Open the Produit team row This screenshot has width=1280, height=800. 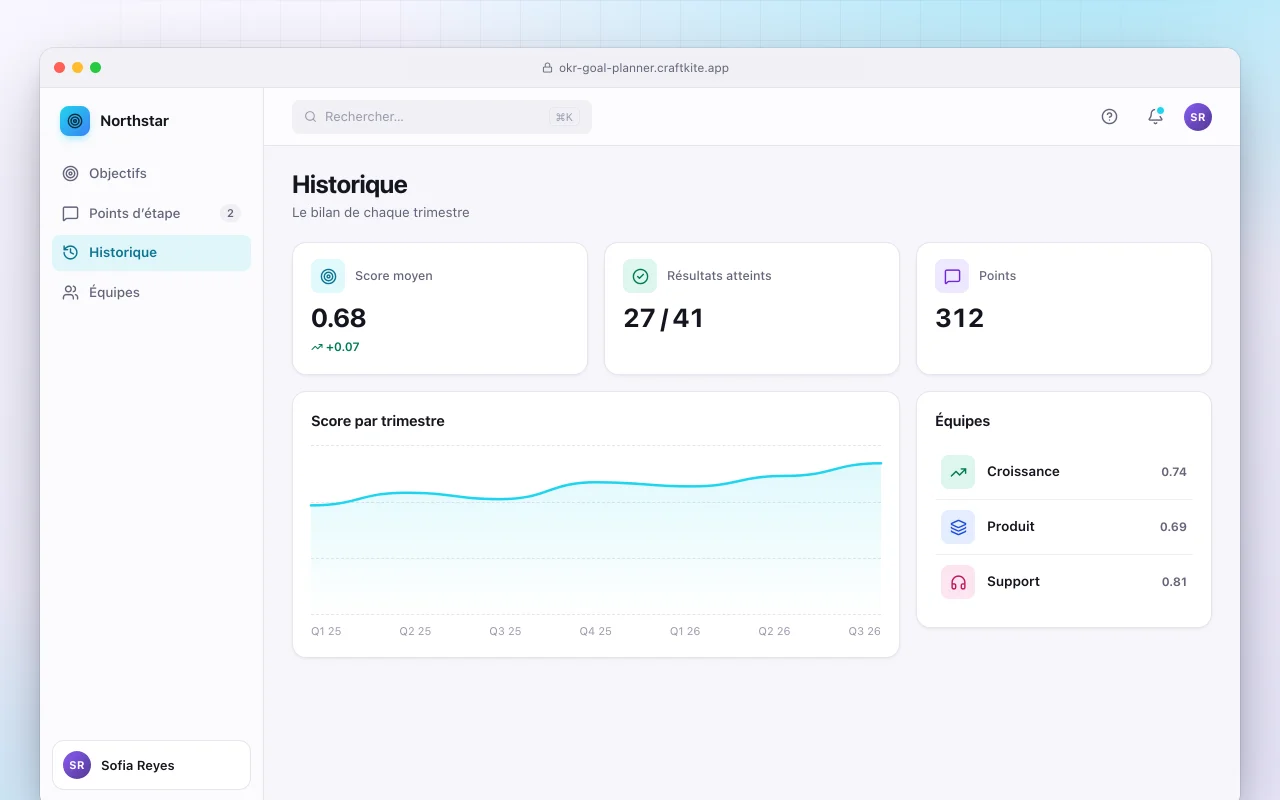[x=1064, y=527]
